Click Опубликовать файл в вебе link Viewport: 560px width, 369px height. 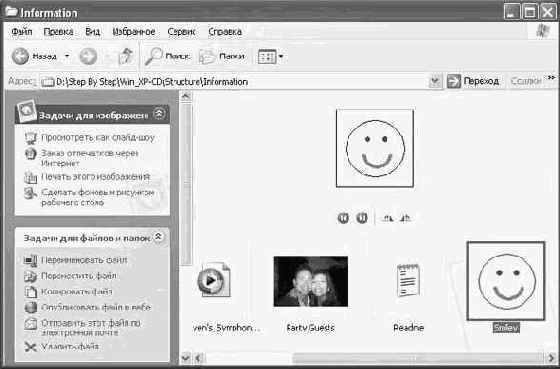(96, 307)
